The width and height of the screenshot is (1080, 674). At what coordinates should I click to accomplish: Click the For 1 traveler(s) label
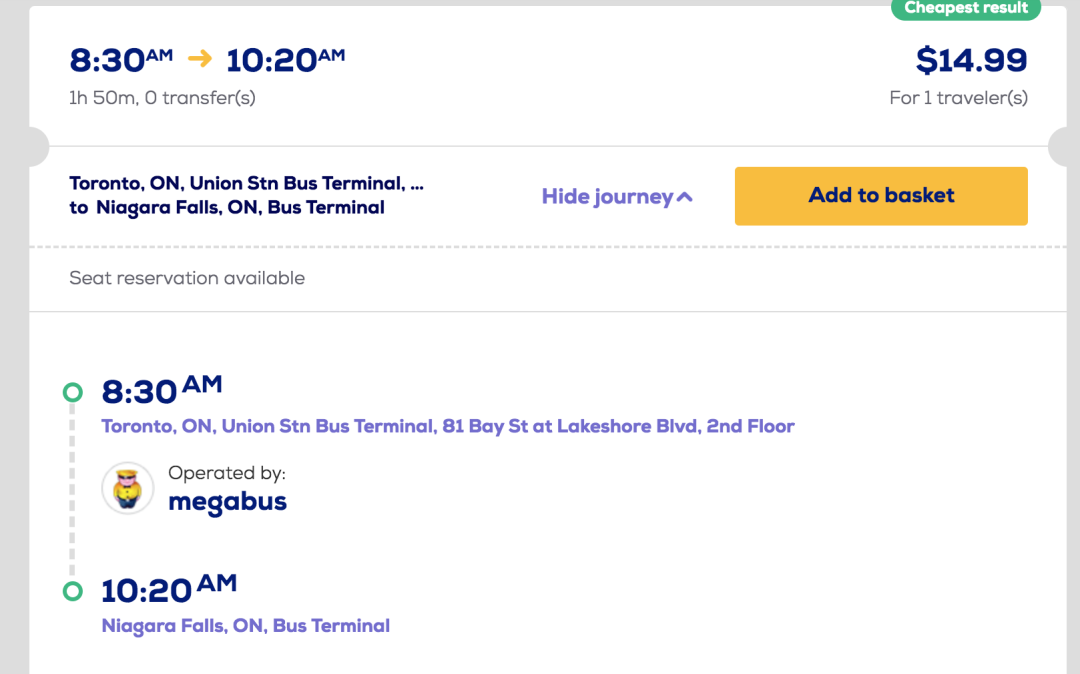point(958,98)
